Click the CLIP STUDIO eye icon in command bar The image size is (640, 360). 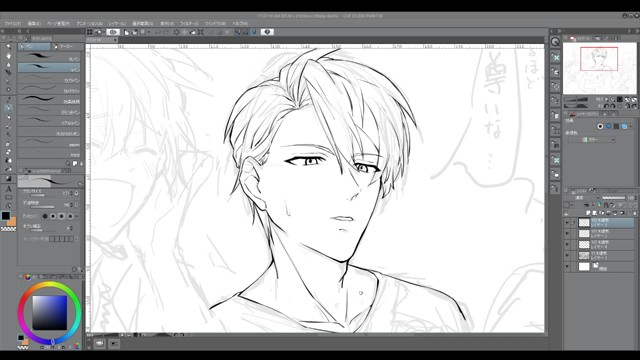coord(113,32)
